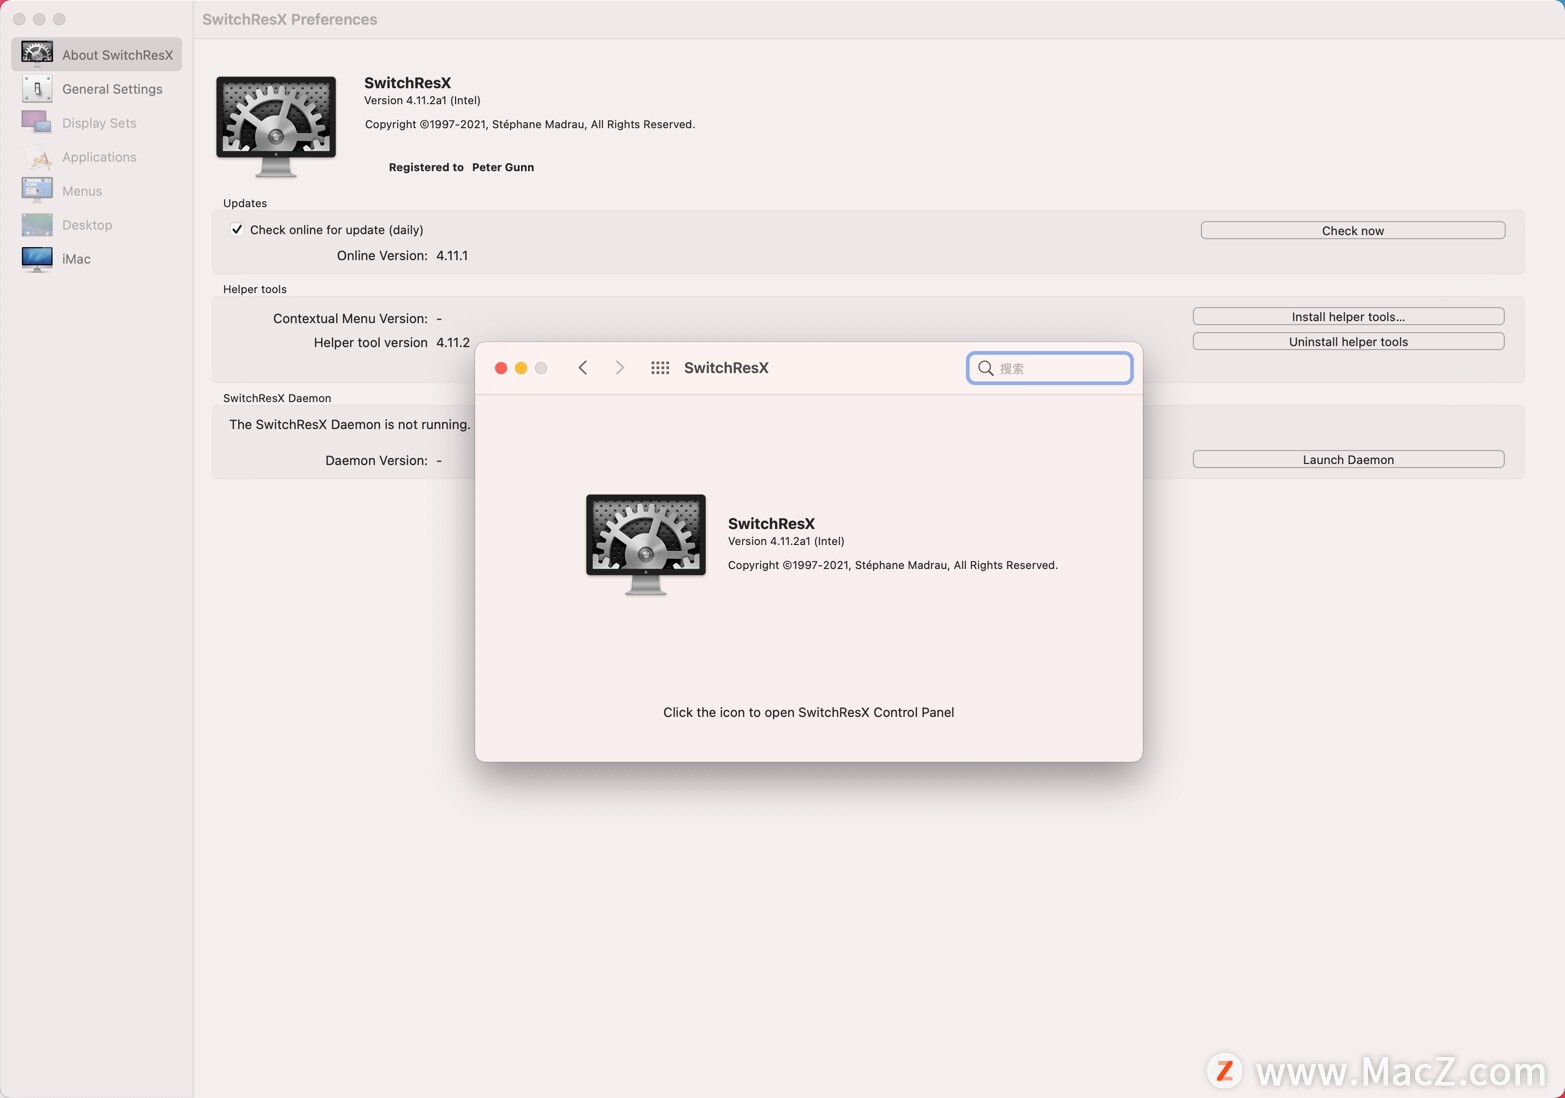
Task: Minimize the SwitchResX pane with the yellow button
Action: 521,368
